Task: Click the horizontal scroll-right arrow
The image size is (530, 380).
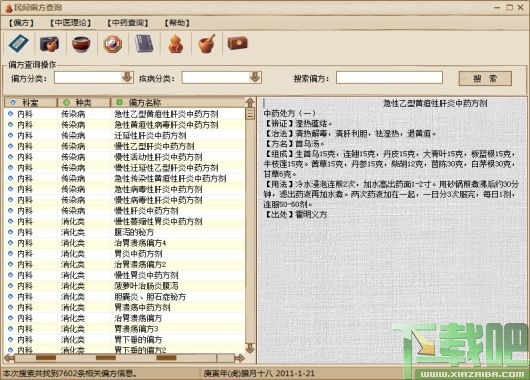Action: pos(239,358)
